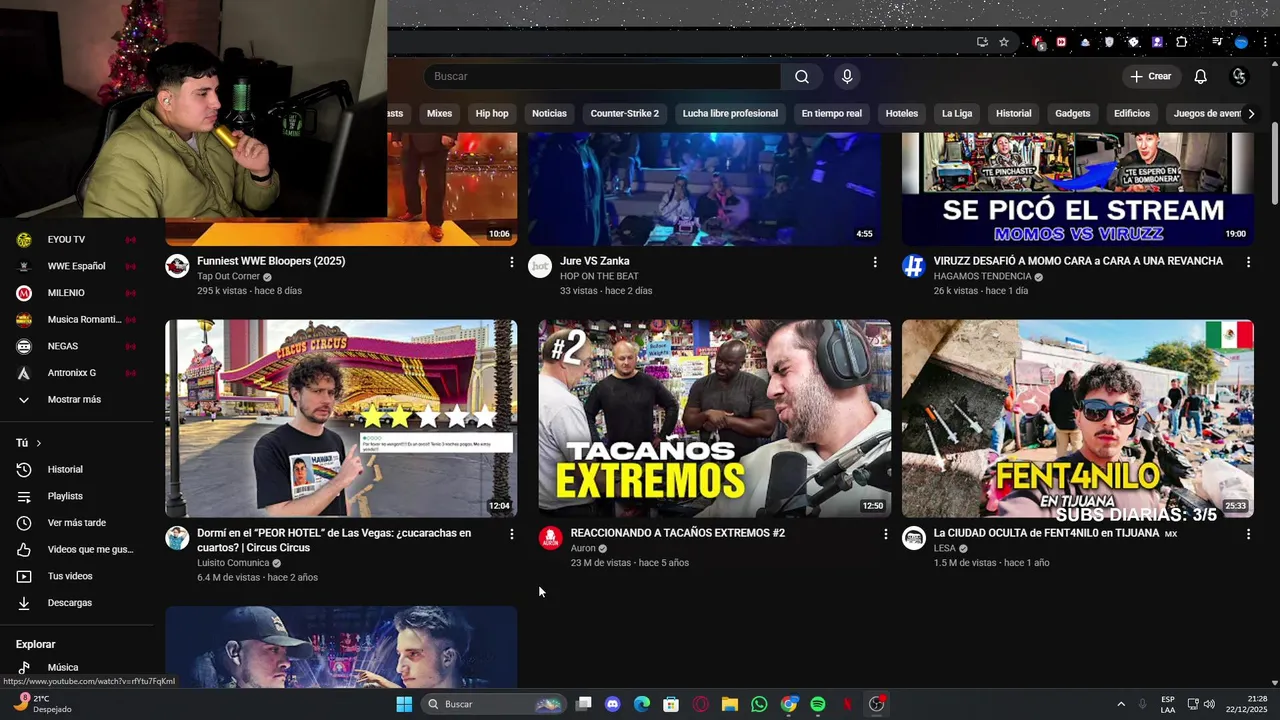This screenshot has height=720, width=1280.
Task: Expand Mostrar más in subscriptions list
Action: click(76, 400)
